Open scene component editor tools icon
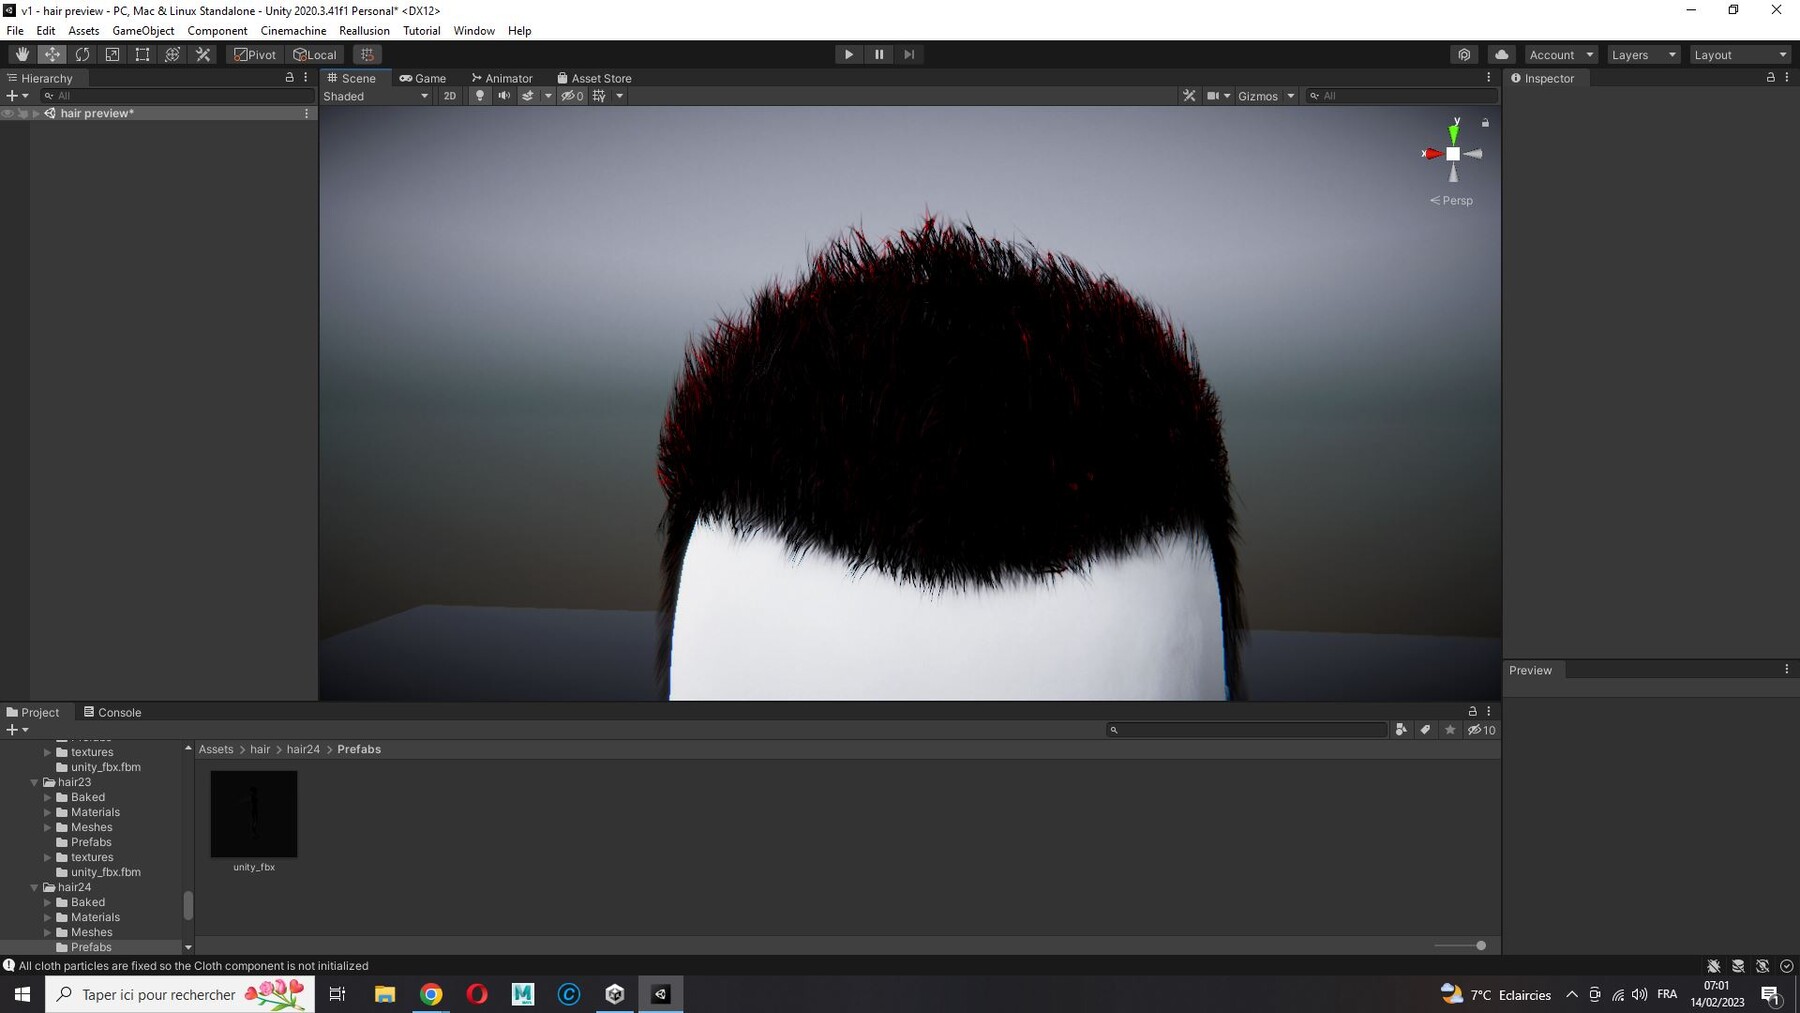 point(1189,96)
